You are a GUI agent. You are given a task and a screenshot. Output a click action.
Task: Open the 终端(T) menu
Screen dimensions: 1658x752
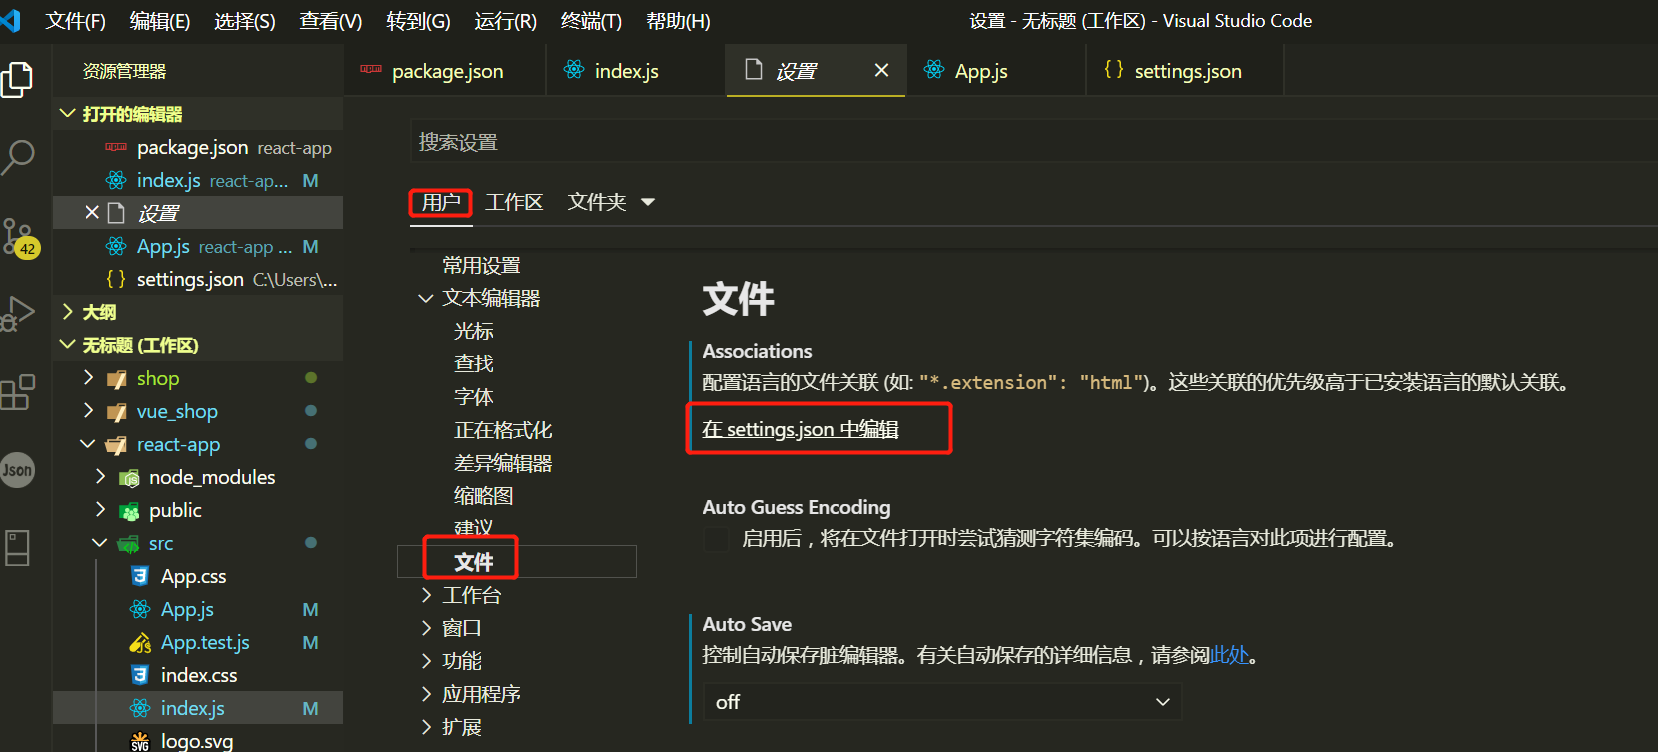(x=591, y=21)
